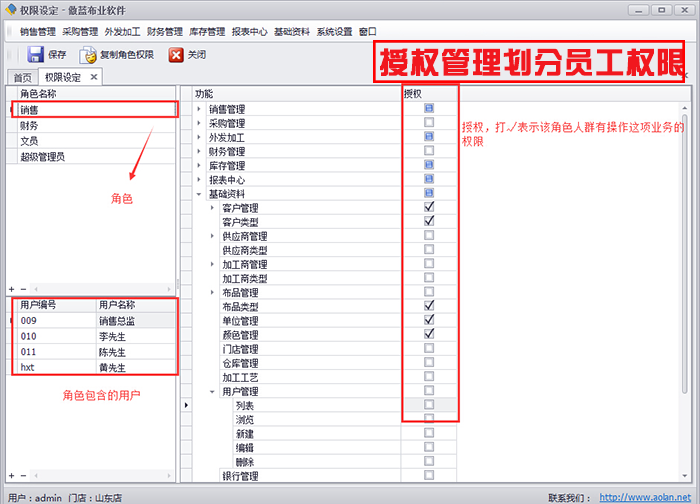Collapse the 用户管理 tree node

(213, 392)
